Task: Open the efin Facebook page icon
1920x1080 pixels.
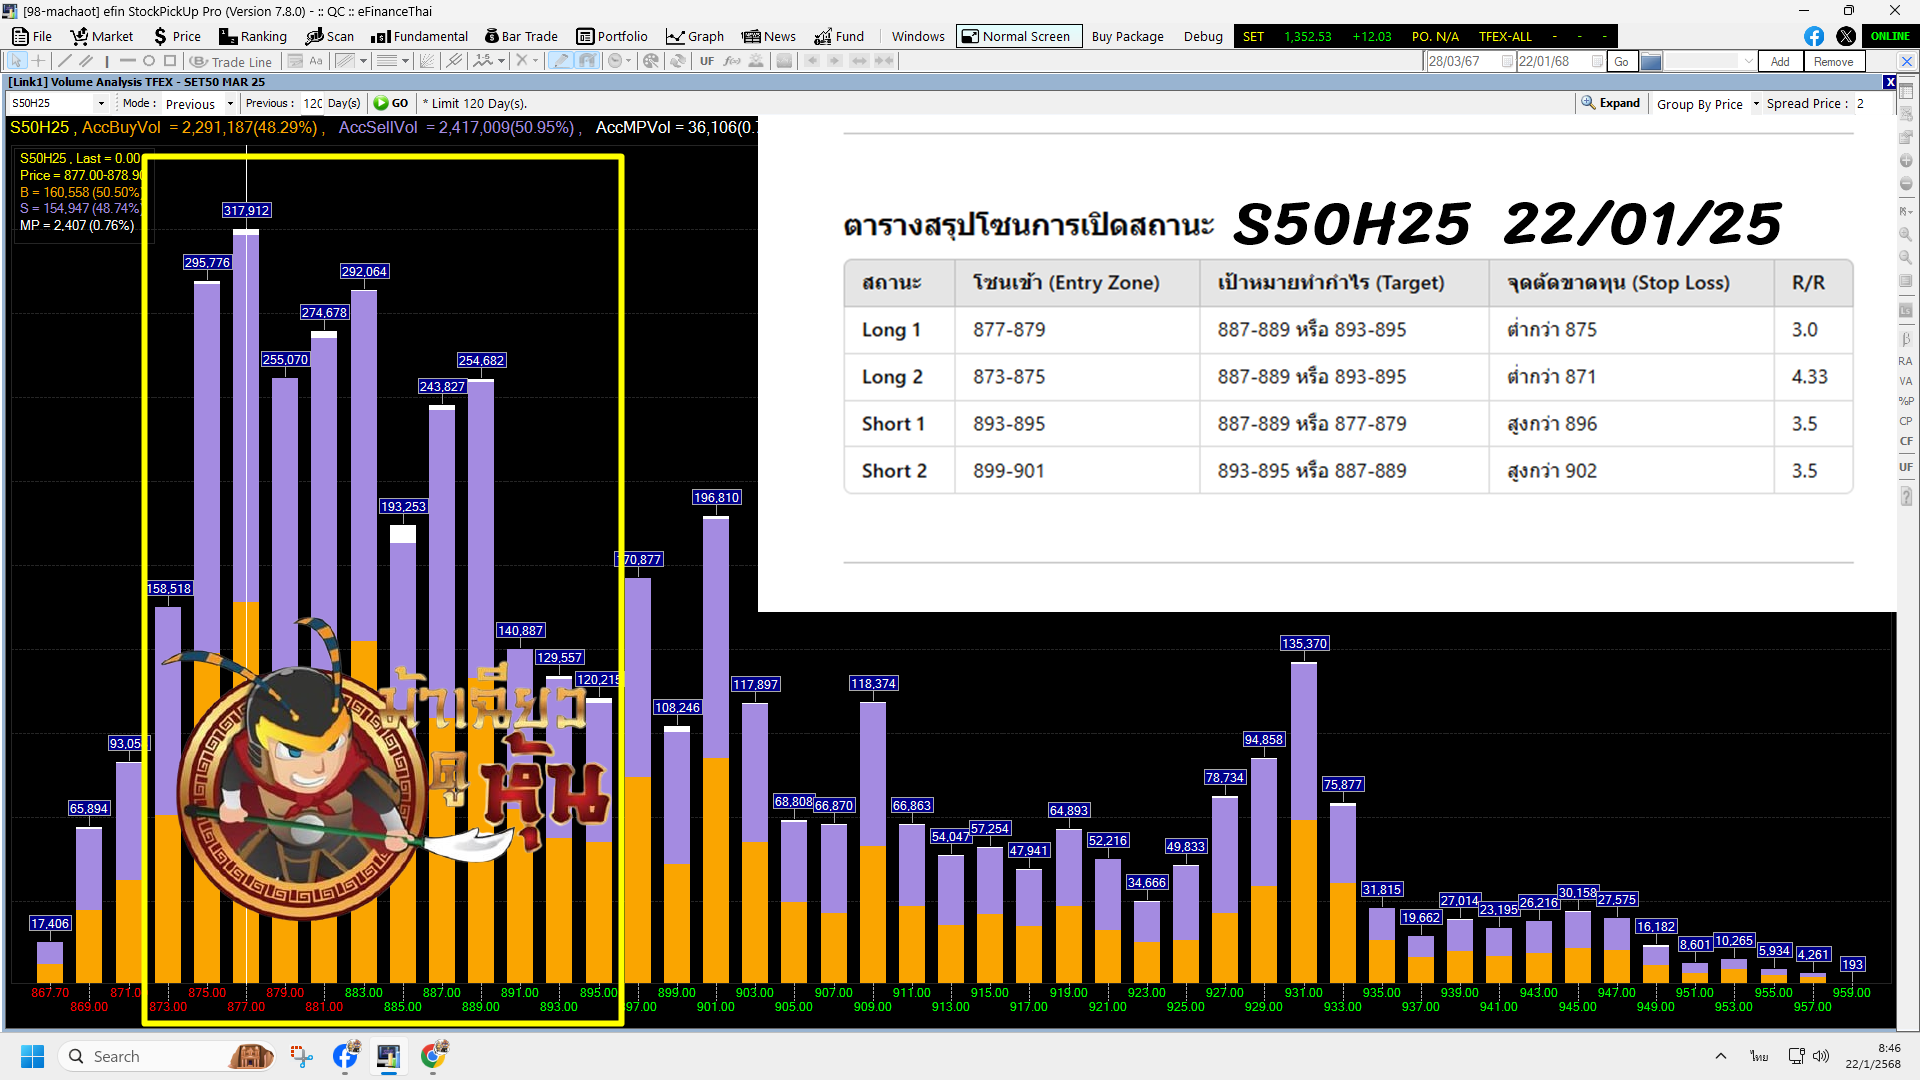Action: coord(1814,36)
